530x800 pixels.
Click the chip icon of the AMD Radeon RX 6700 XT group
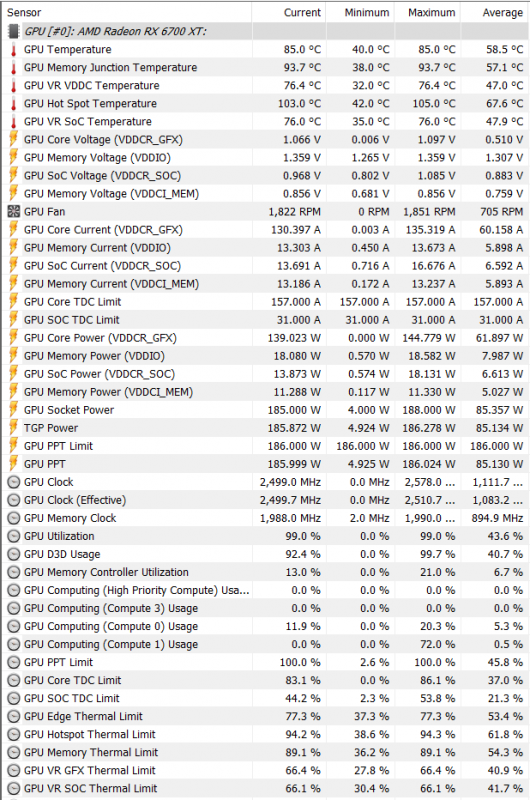14,32
